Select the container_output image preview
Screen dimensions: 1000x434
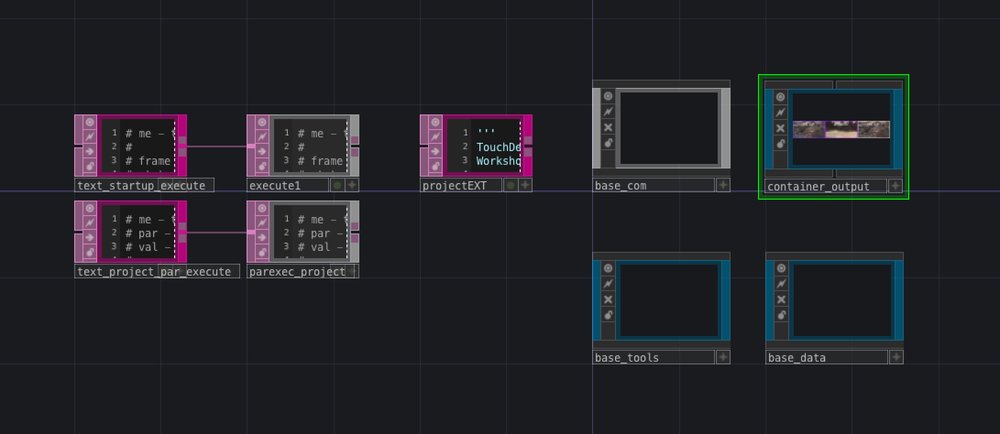[841, 129]
